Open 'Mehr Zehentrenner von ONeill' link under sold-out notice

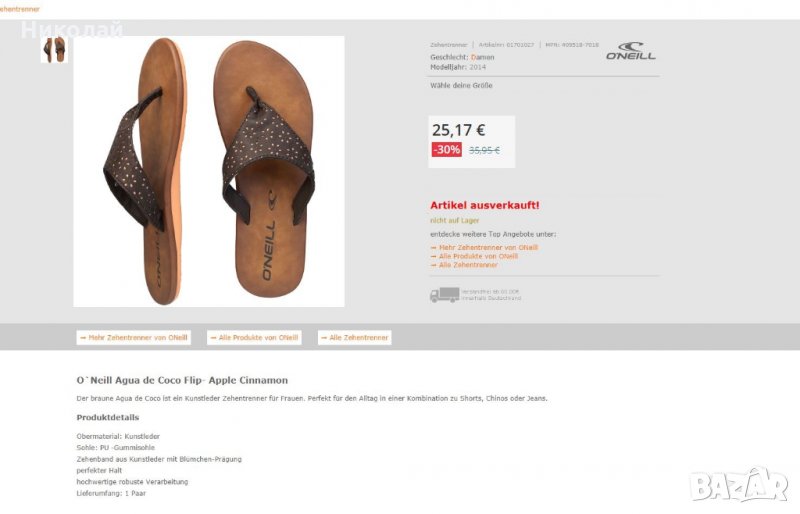coord(486,247)
